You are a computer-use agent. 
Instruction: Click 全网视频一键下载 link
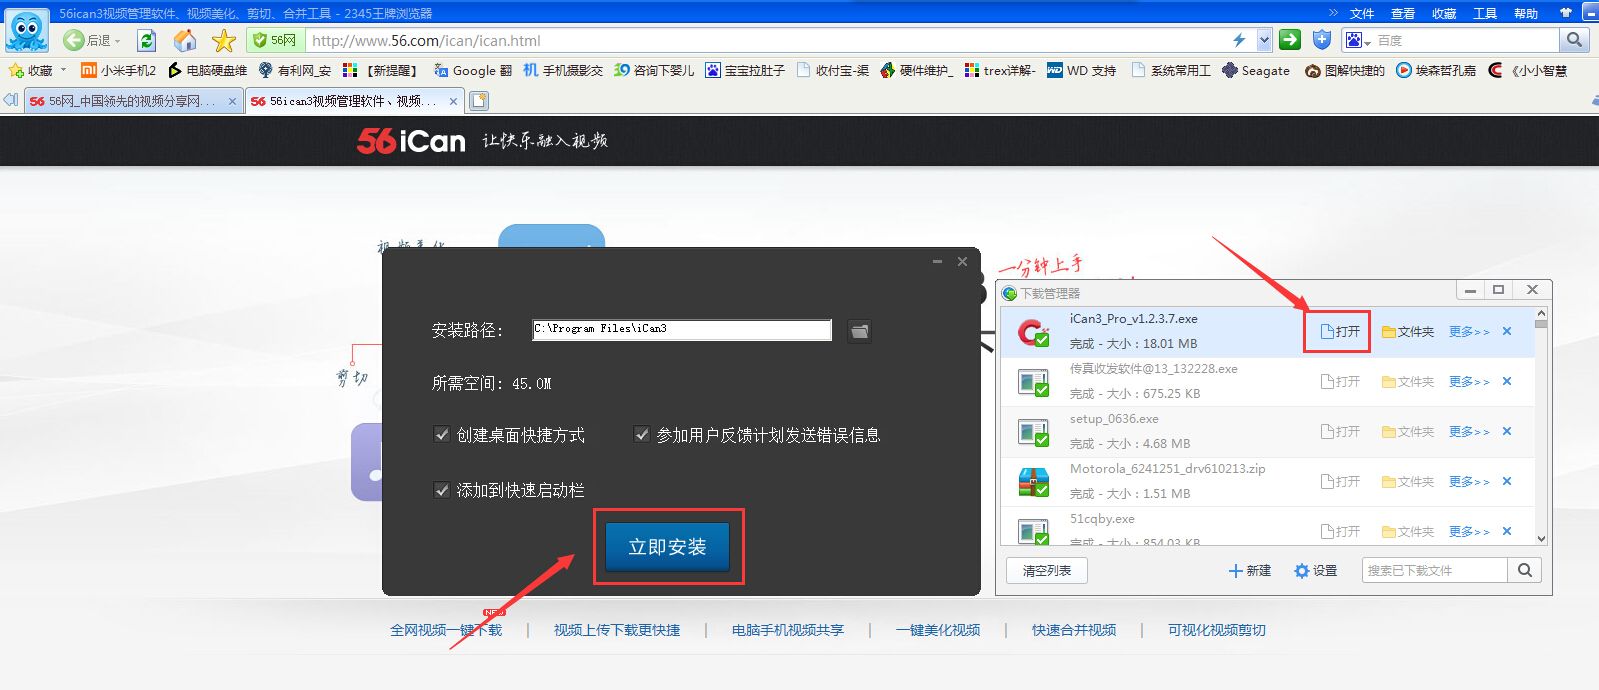point(446,630)
